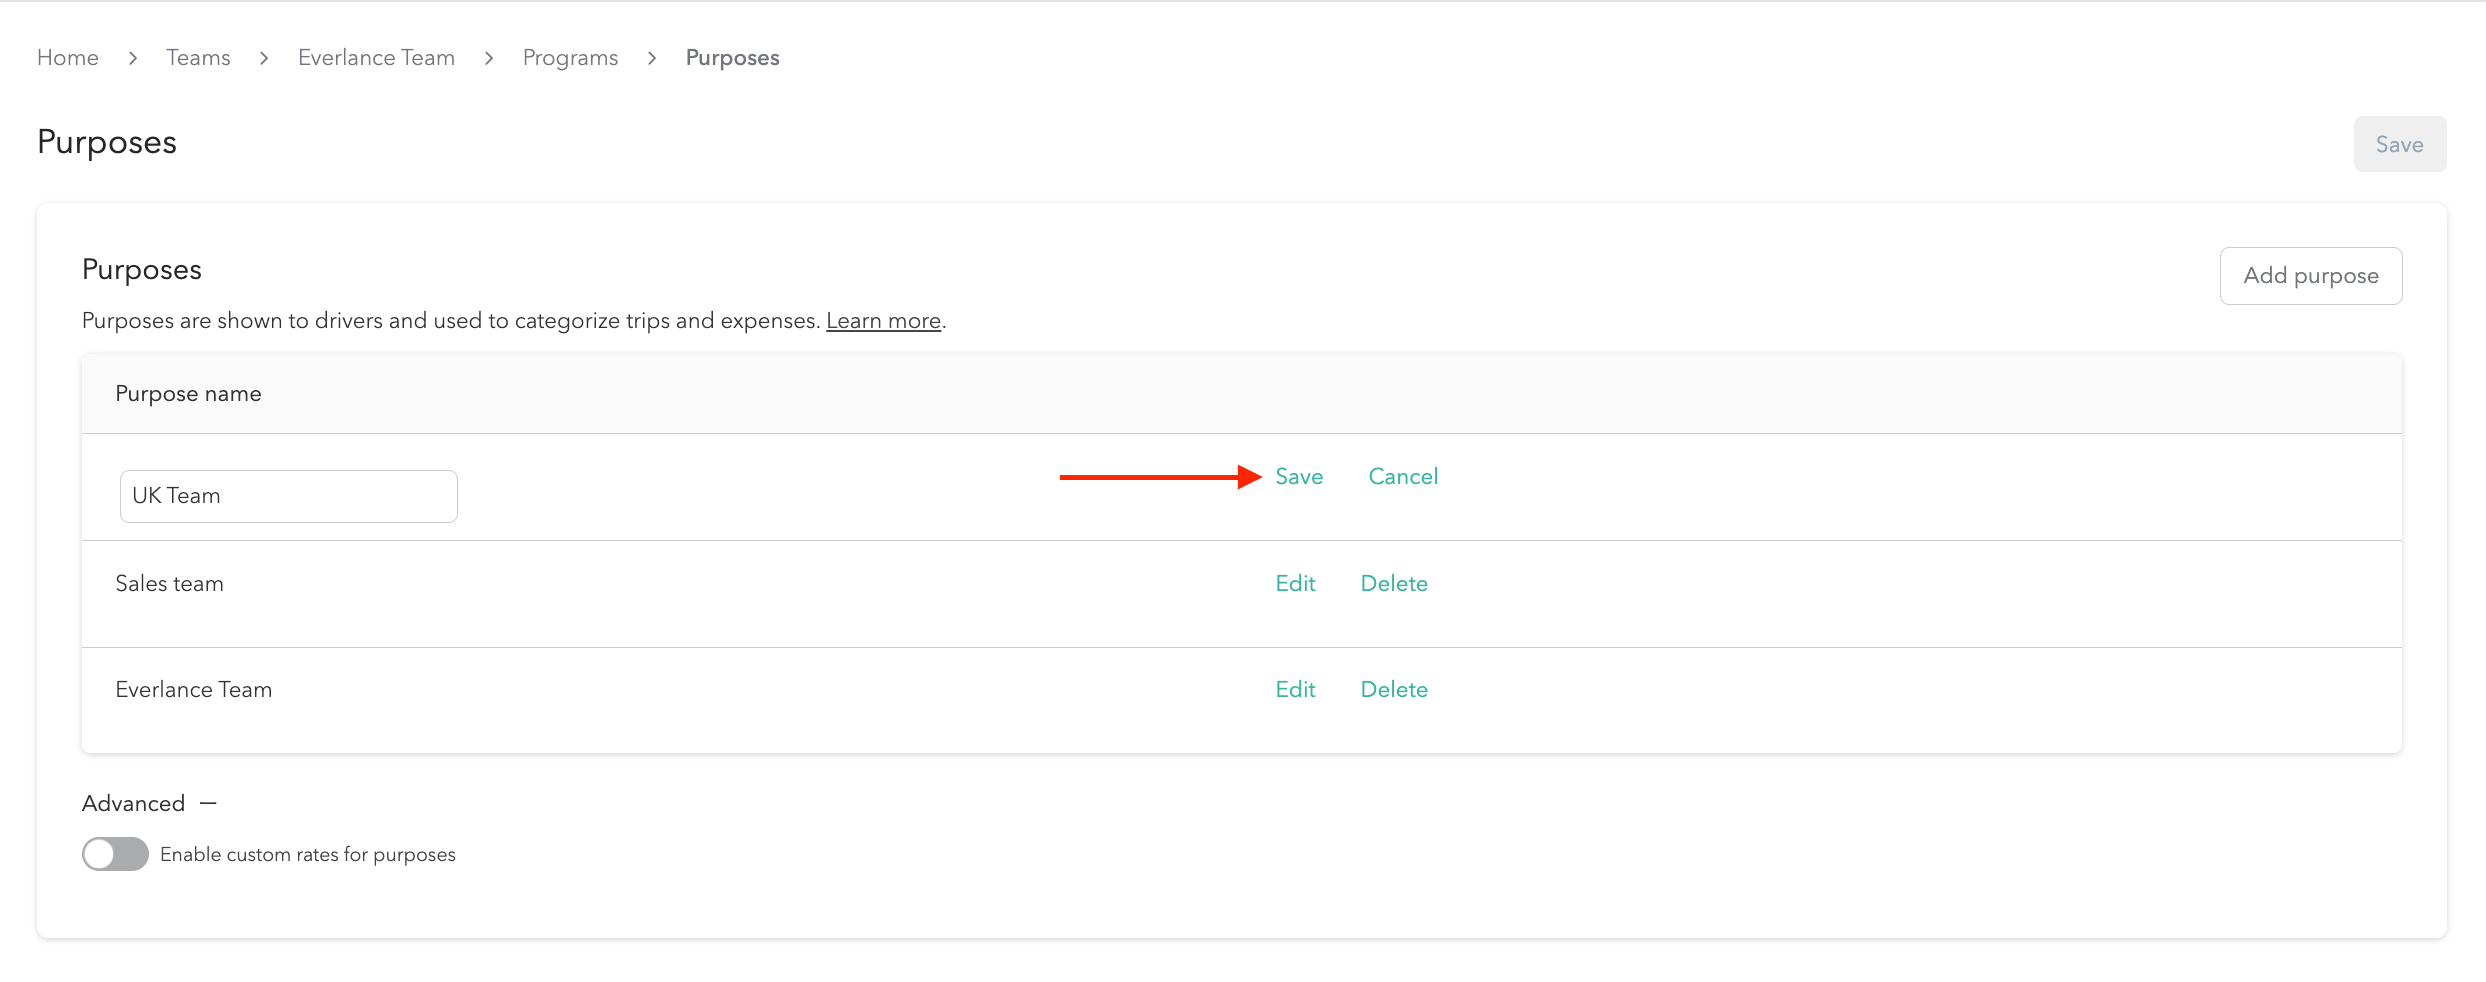Go to Home in the breadcrumb
The height and width of the screenshot is (982, 2486).
(x=68, y=58)
